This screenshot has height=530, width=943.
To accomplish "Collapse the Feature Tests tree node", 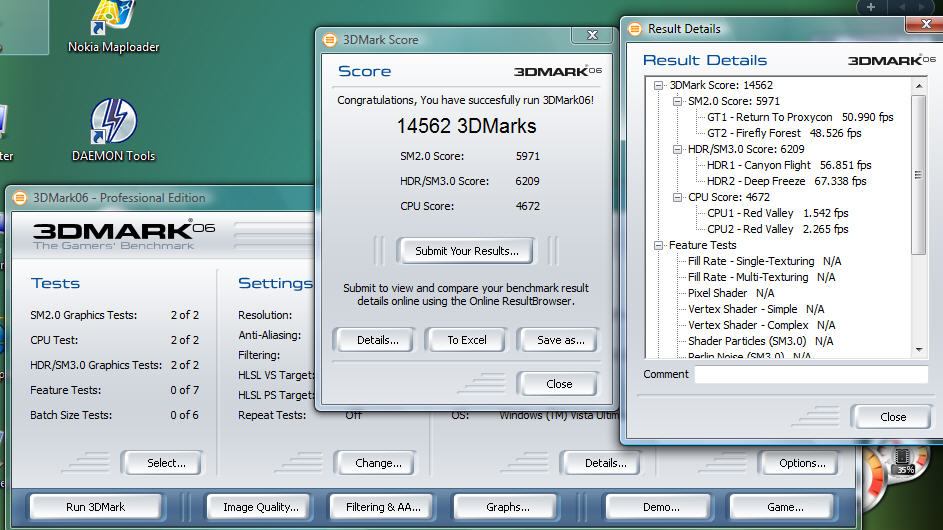I will tap(659, 245).
